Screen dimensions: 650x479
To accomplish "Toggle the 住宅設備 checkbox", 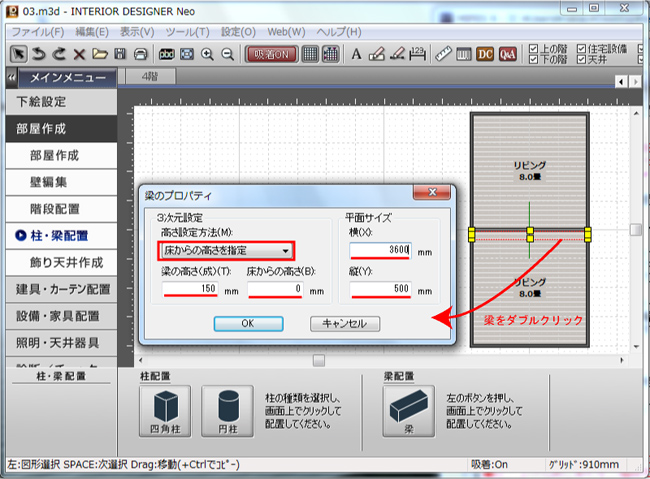I will click(582, 48).
